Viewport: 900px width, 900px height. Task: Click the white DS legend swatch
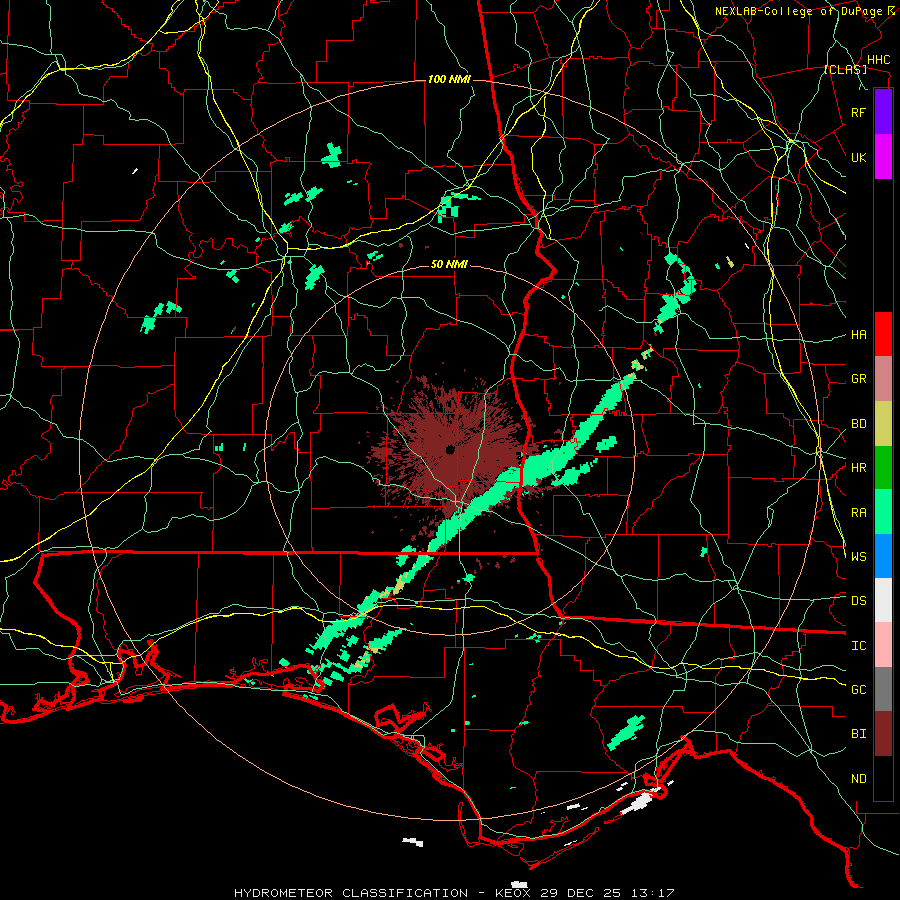pos(883,600)
